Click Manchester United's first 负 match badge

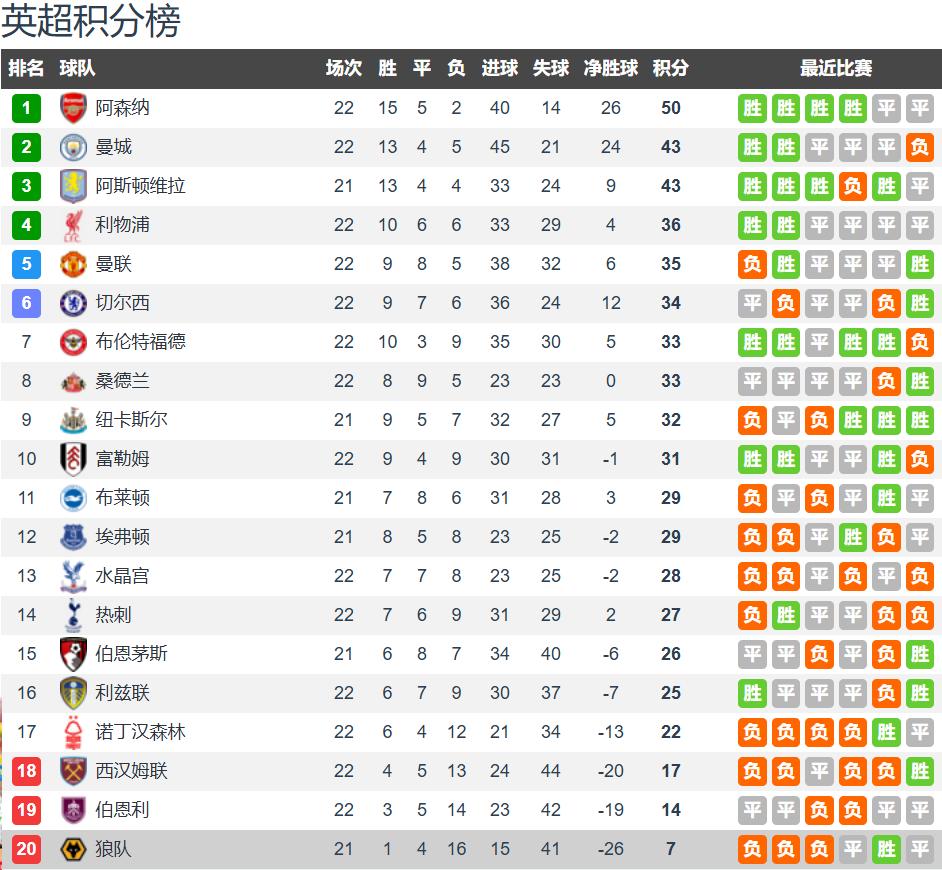752,264
